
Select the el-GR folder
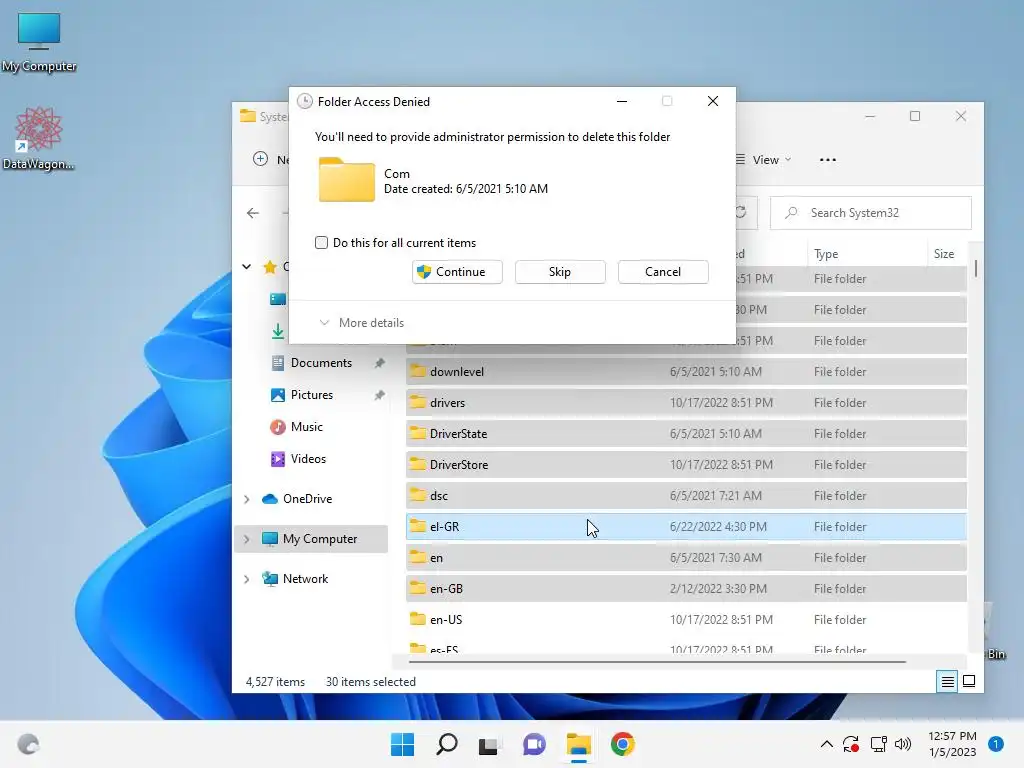pos(686,527)
